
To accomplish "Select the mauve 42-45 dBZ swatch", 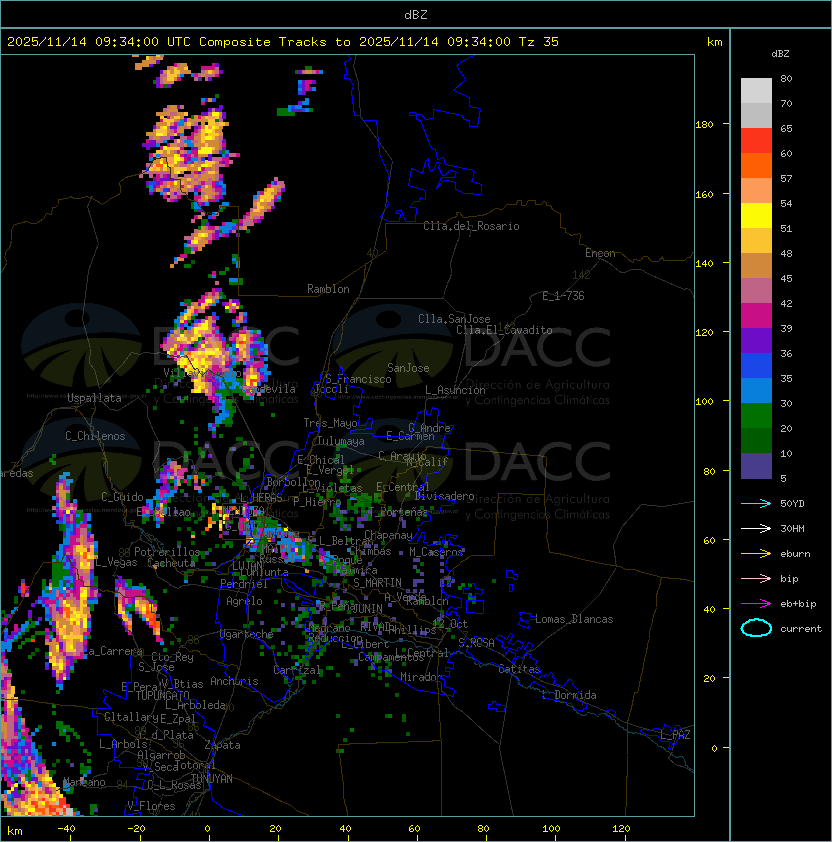I will [x=756, y=291].
